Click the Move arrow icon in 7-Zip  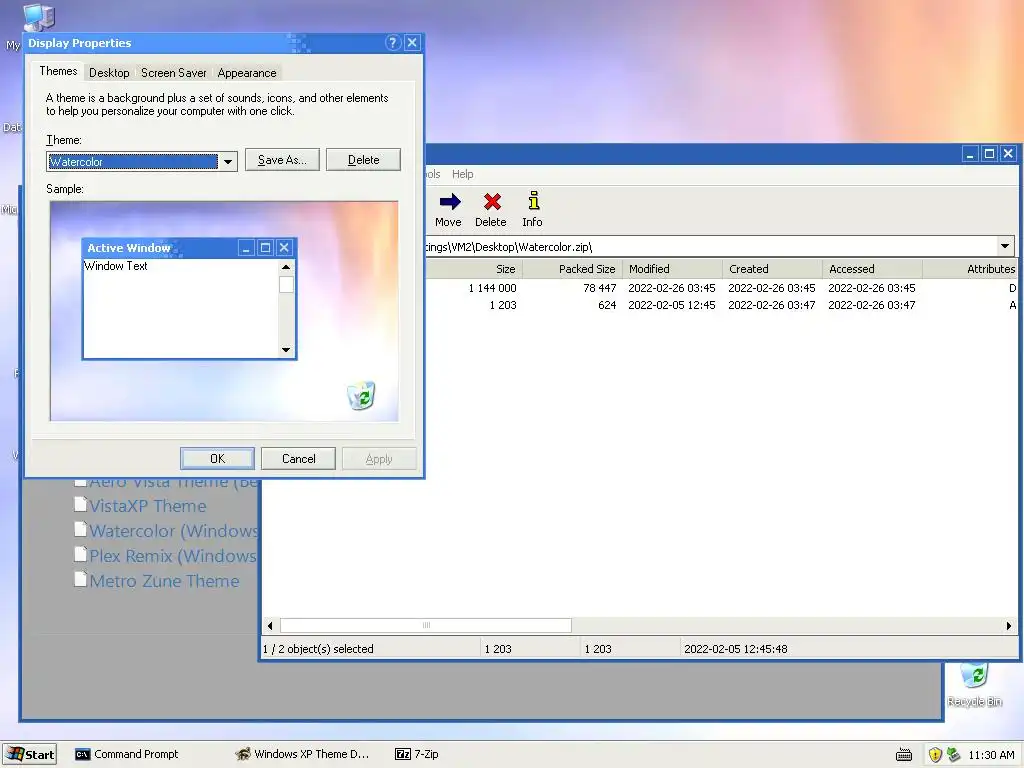coord(449,201)
